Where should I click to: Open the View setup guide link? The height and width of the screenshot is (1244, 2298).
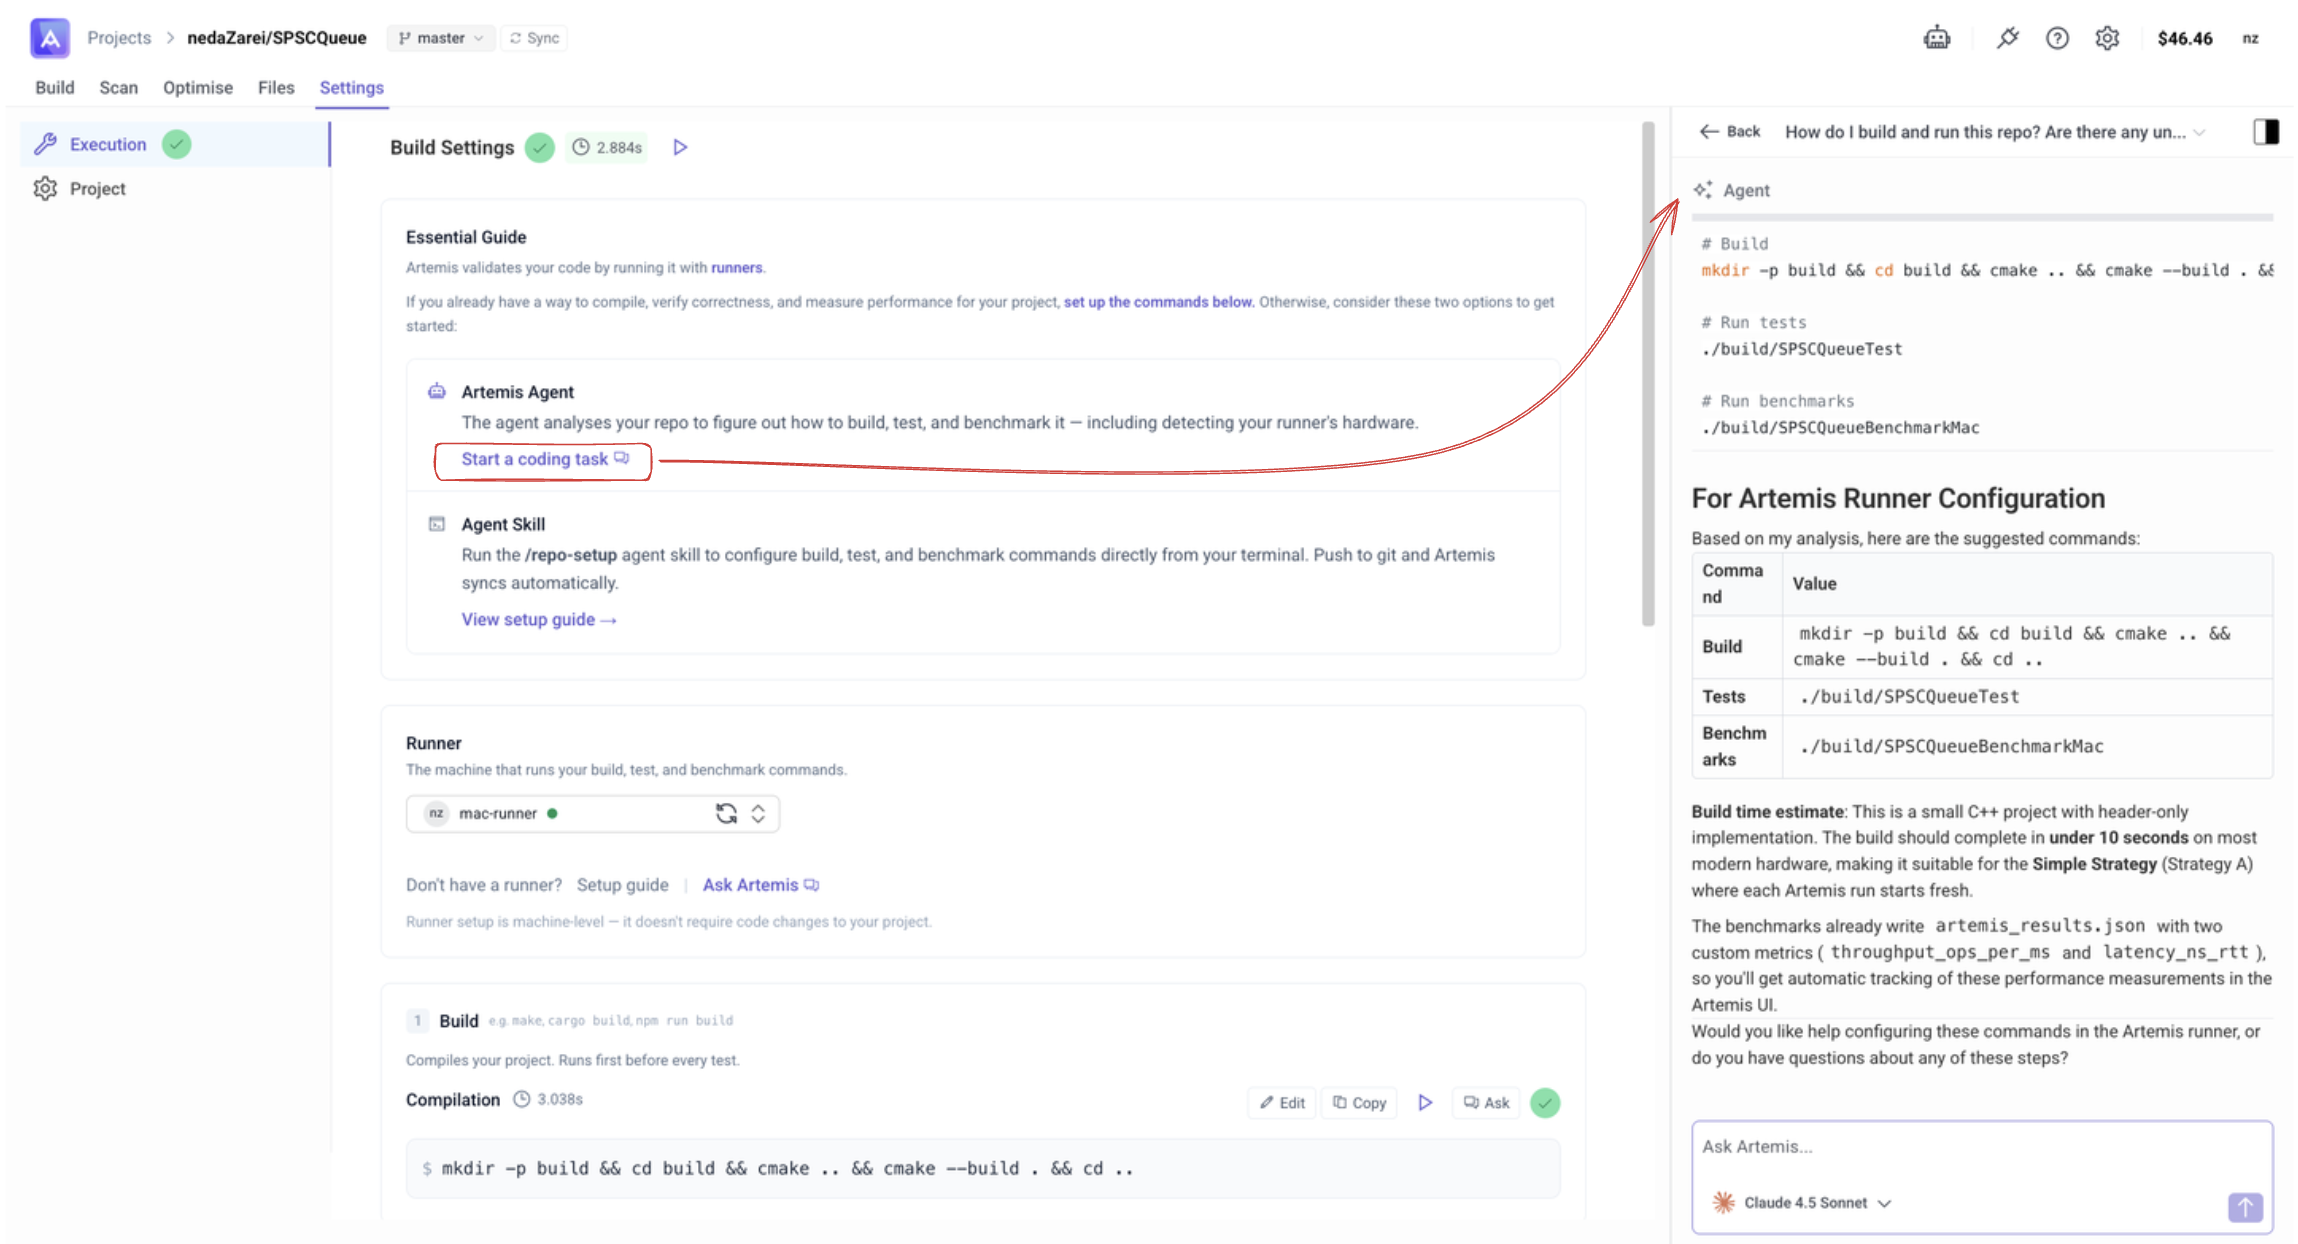539,620
